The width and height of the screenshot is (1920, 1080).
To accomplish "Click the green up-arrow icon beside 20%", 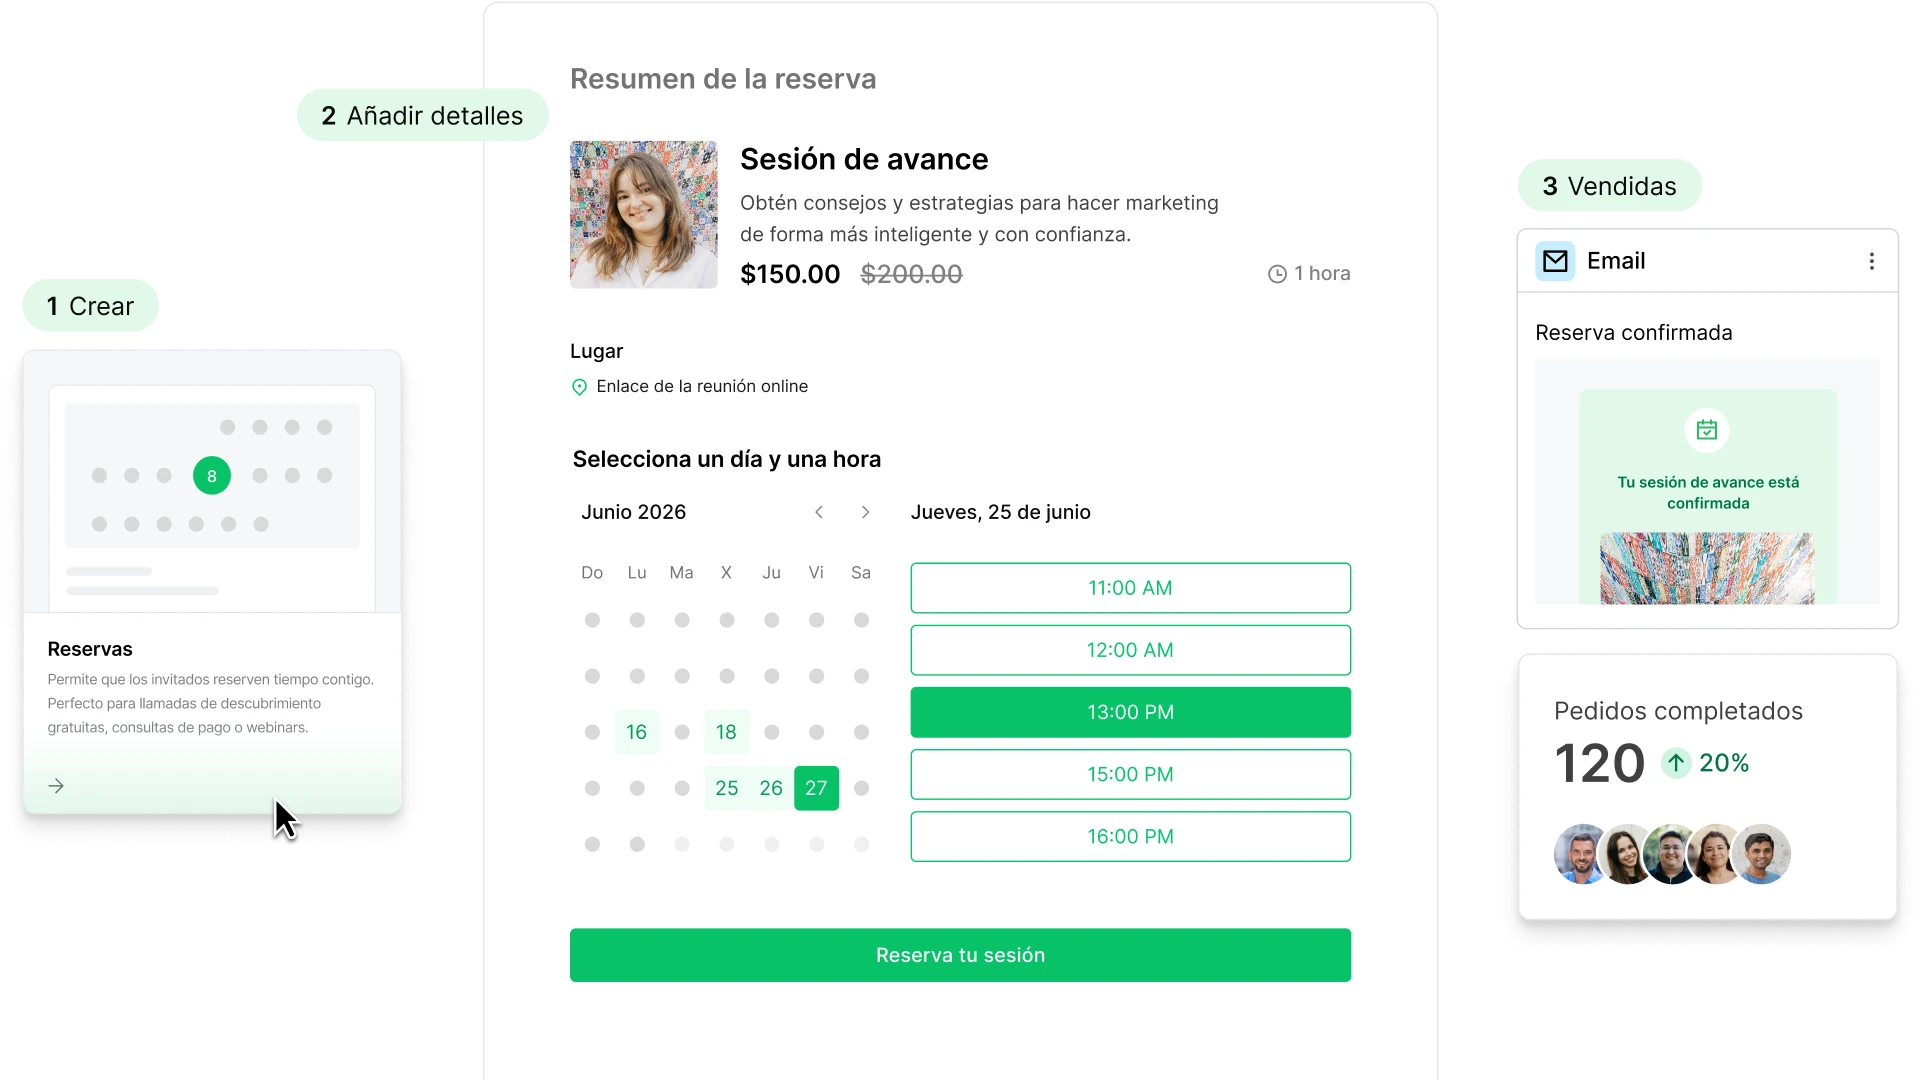I will coord(1676,763).
